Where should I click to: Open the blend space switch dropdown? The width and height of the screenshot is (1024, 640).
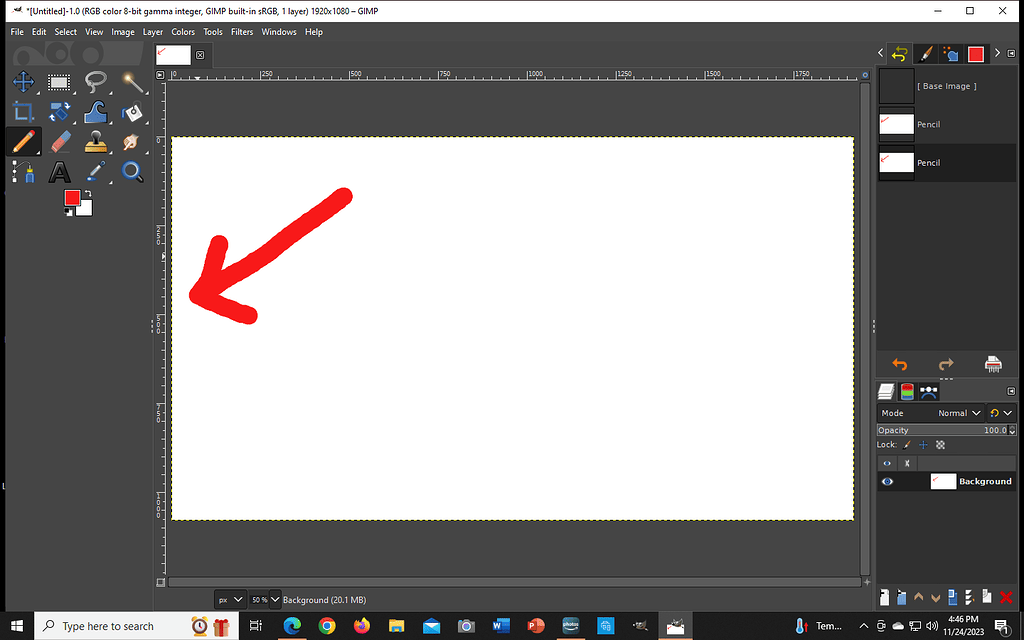(x=1002, y=412)
